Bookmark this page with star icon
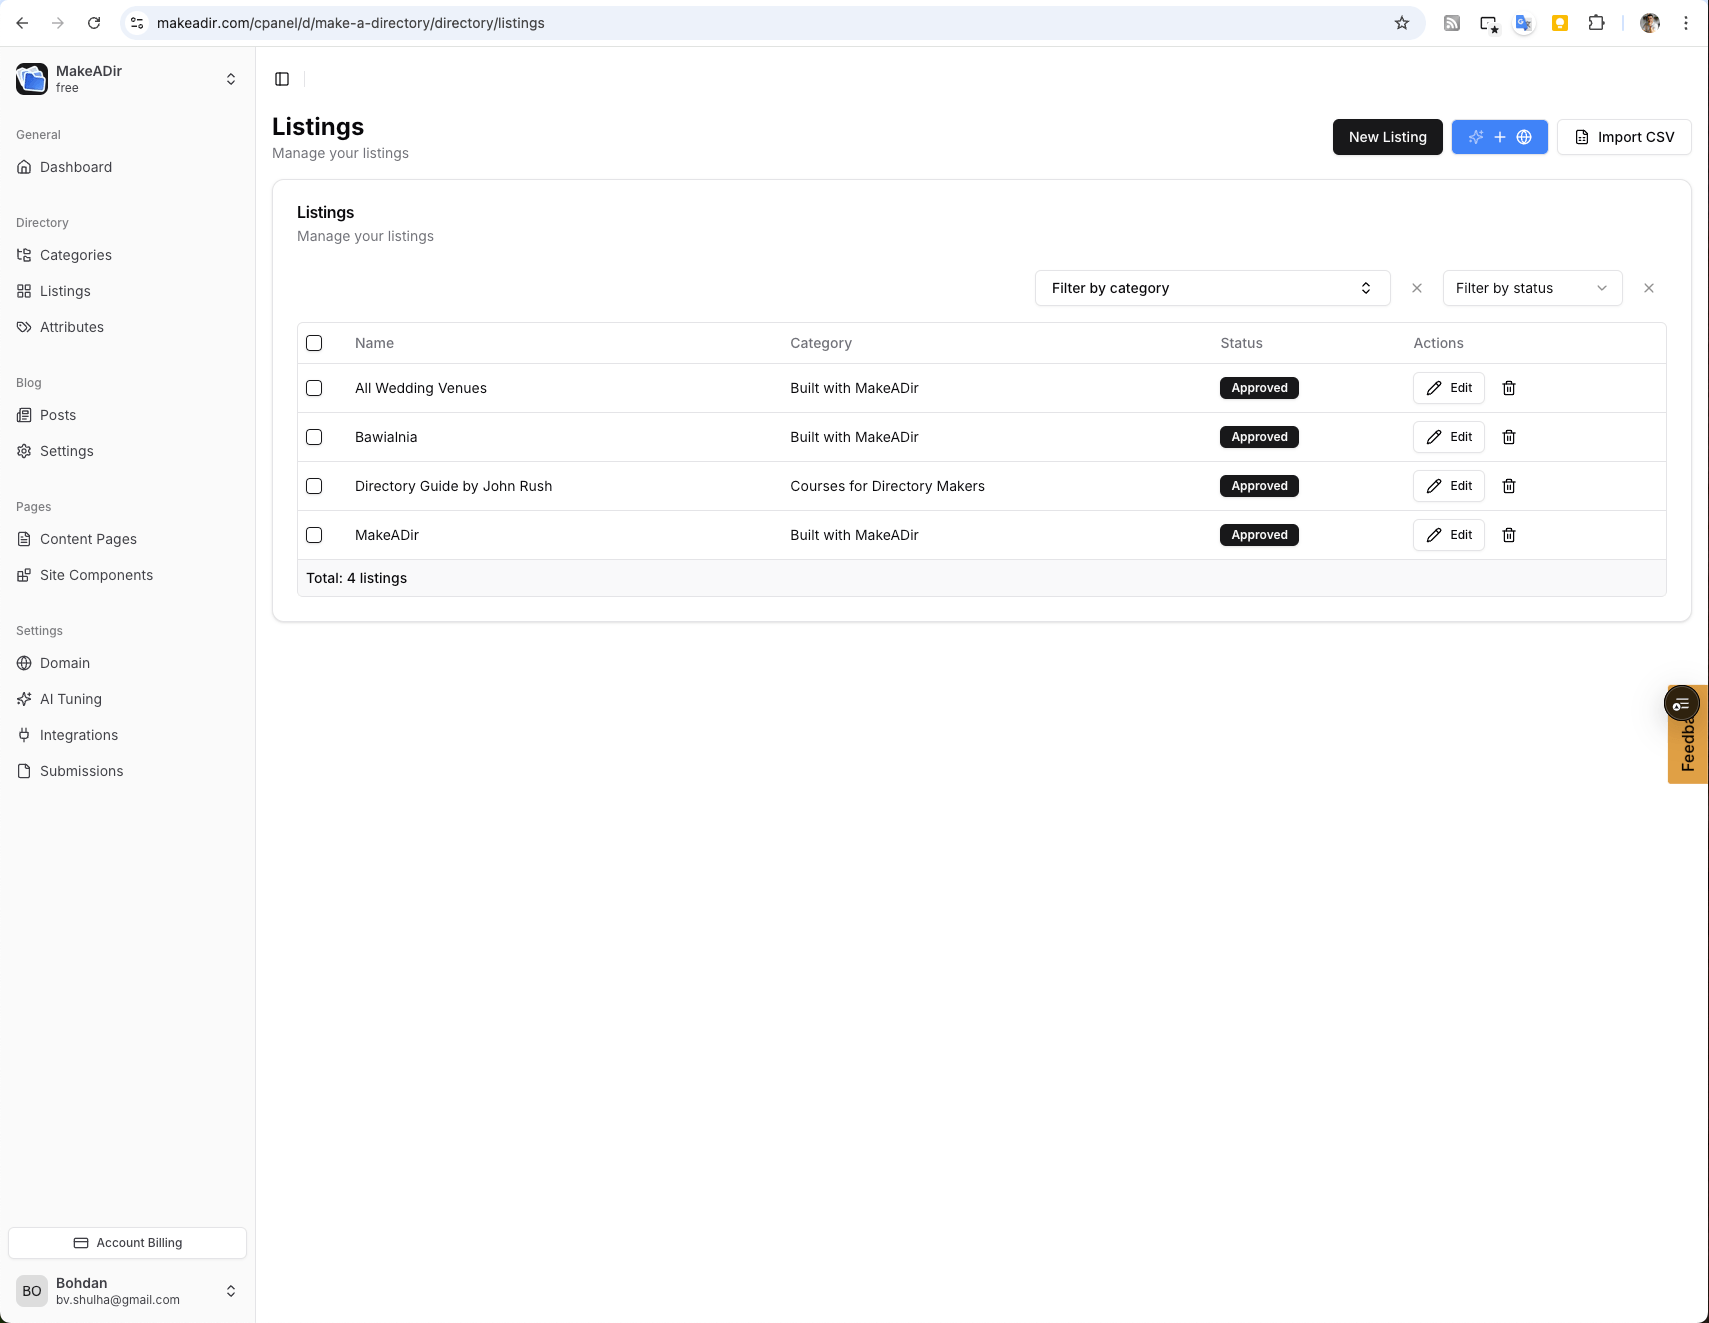Viewport: 1709px width, 1323px height. point(1401,23)
